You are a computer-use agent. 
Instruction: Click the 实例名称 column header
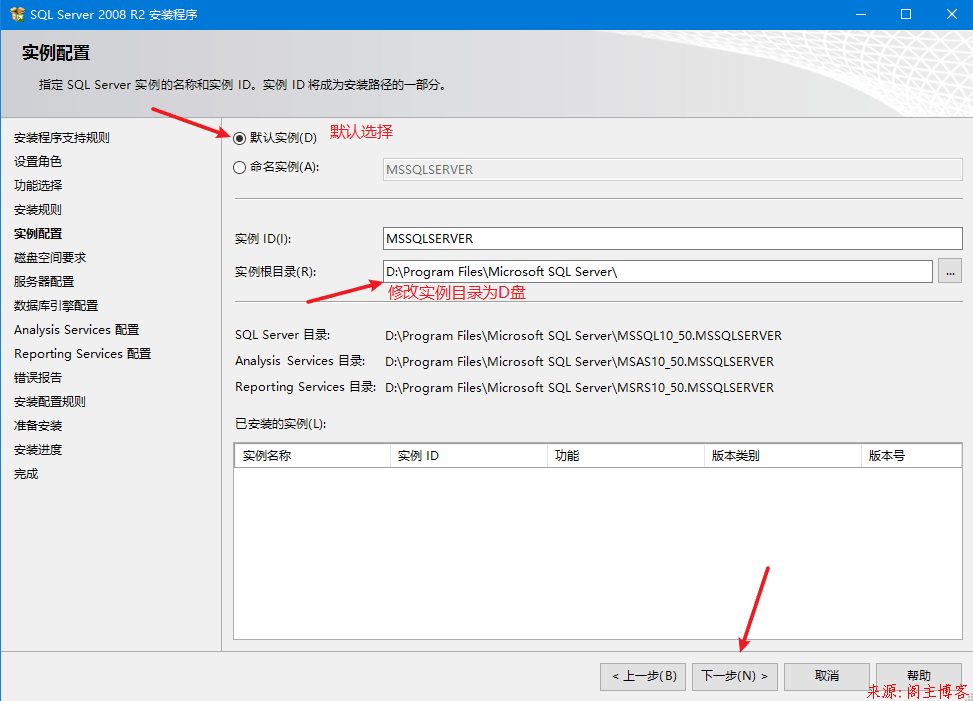(x=312, y=455)
